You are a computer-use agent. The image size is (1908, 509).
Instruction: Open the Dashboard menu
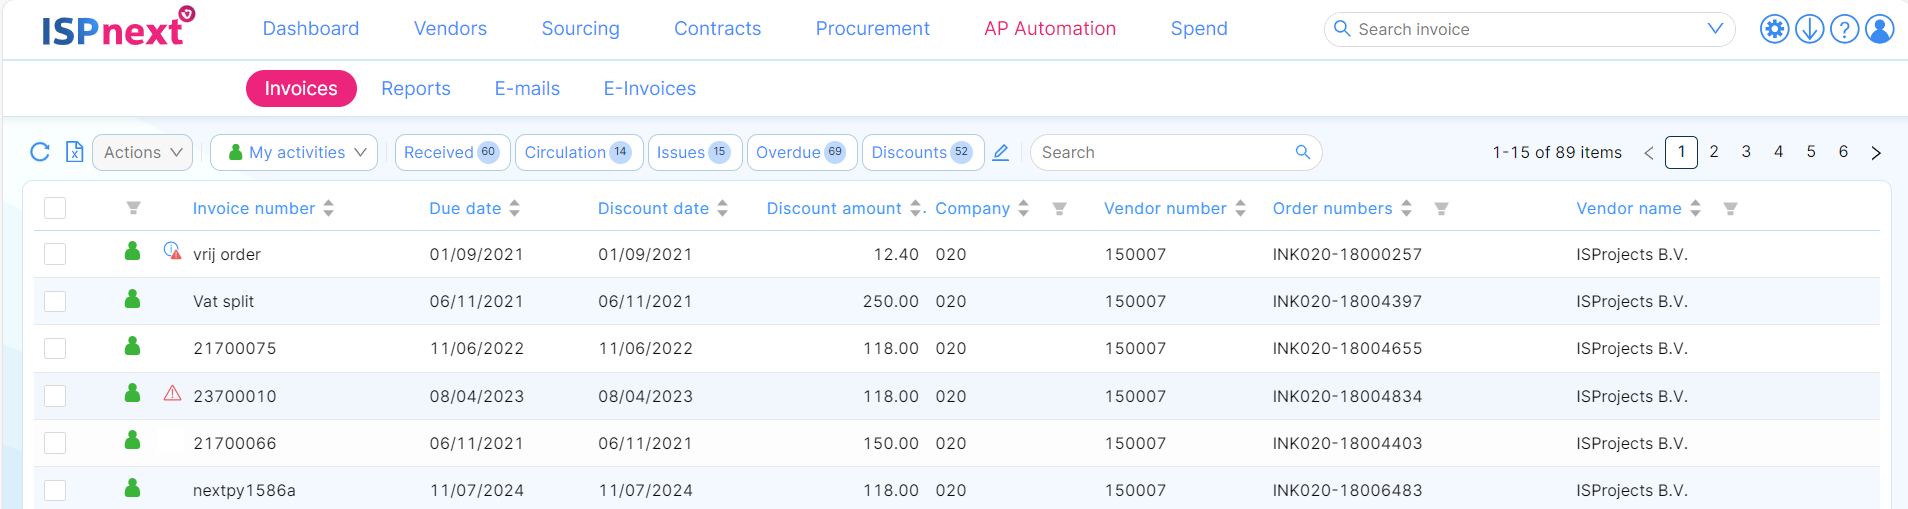click(311, 29)
